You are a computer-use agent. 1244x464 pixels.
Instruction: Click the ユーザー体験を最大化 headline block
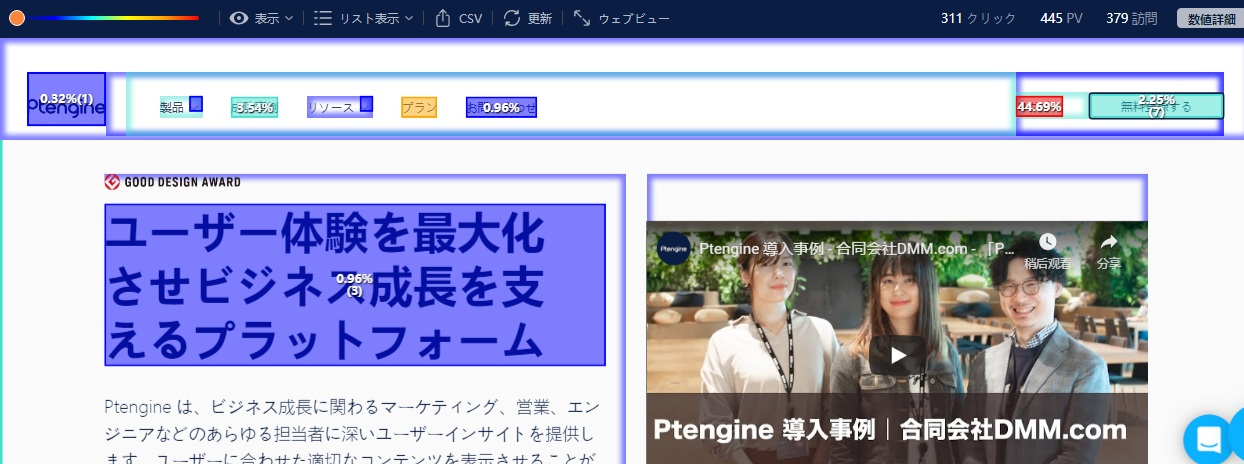coord(355,285)
